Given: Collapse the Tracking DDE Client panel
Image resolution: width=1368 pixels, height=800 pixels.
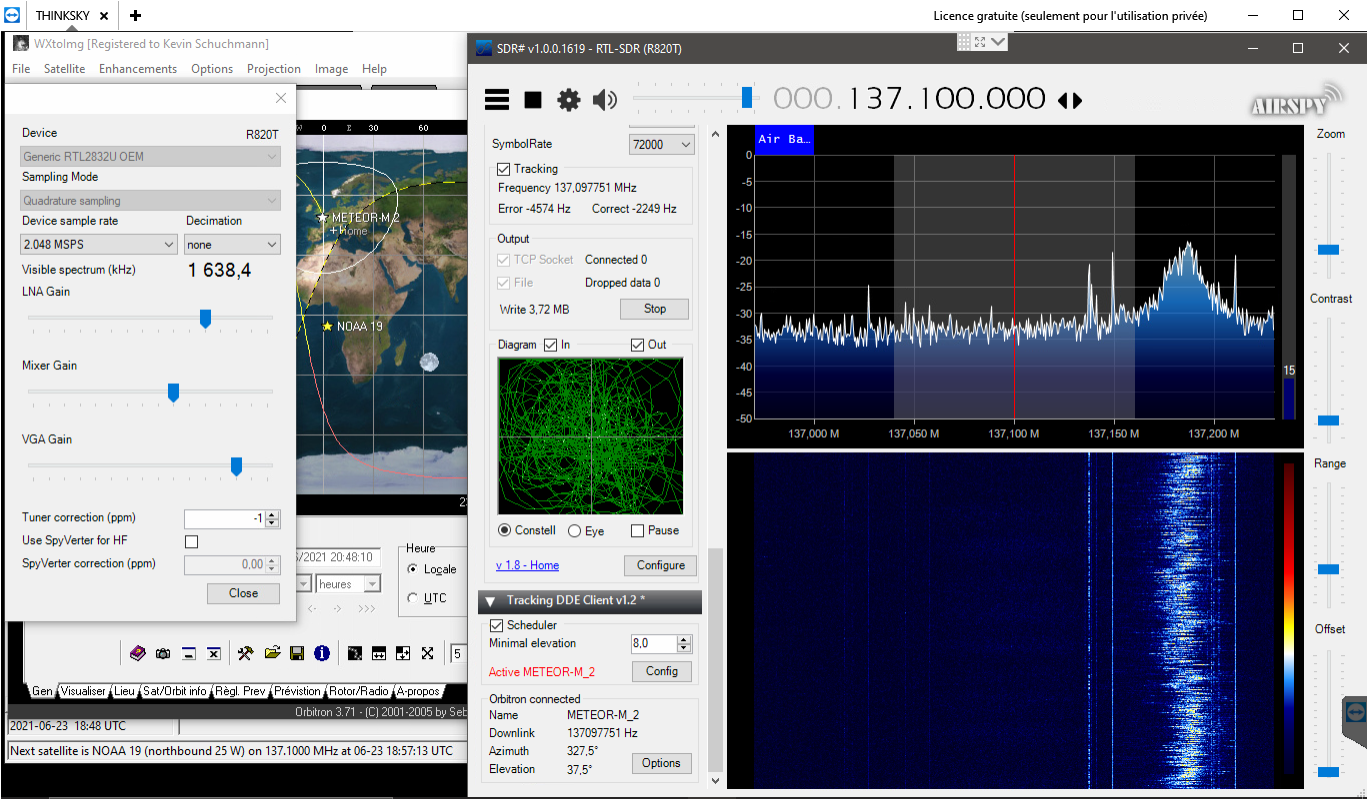Looking at the screenshot, I should click(491, 601).
